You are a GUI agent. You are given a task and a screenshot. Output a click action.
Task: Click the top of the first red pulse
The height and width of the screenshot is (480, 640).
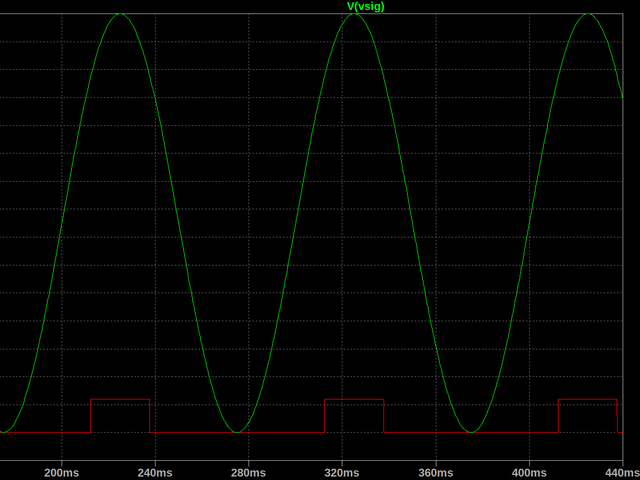[120, 399]
